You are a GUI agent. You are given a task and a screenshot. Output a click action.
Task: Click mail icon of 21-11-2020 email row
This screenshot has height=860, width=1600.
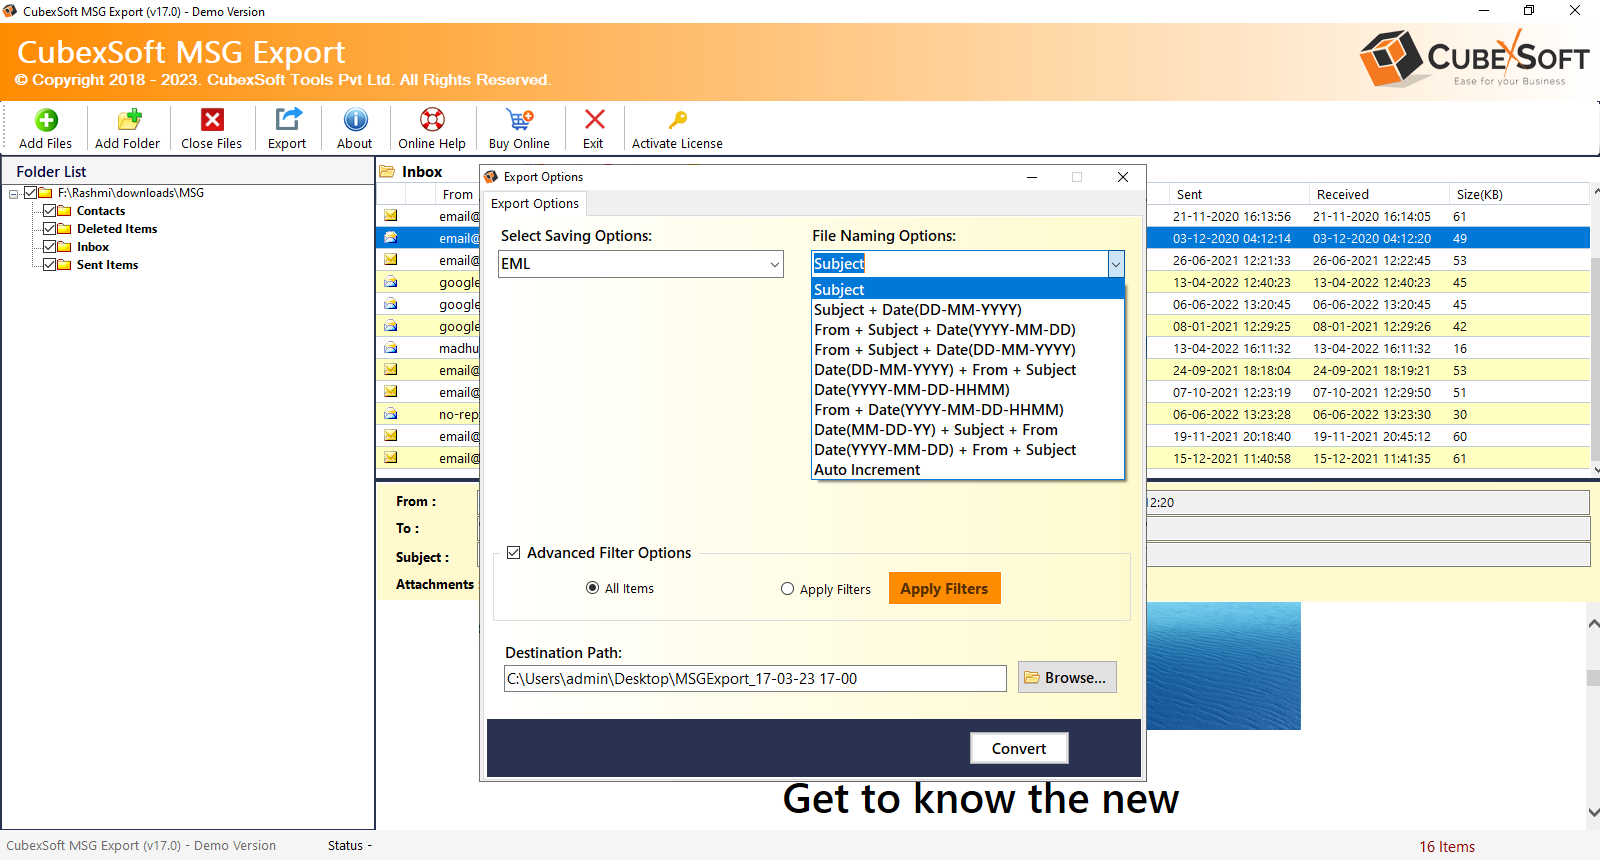pyautogui.click(x=390, y=216)
